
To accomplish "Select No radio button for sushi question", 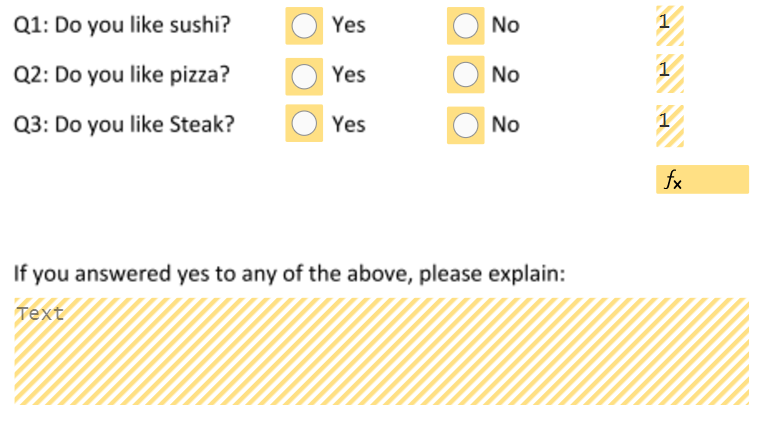I will pos(465,26).
